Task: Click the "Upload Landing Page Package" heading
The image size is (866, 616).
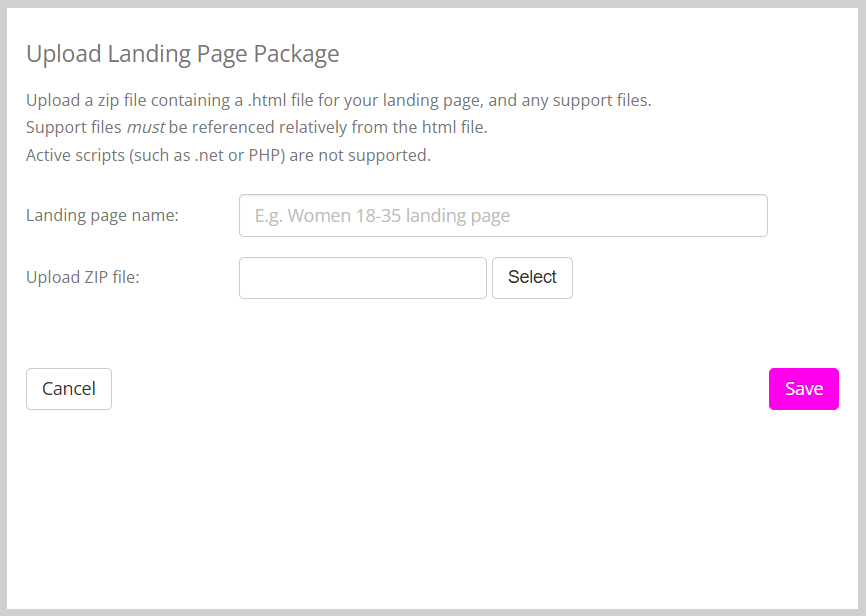Action: [182, 54]
